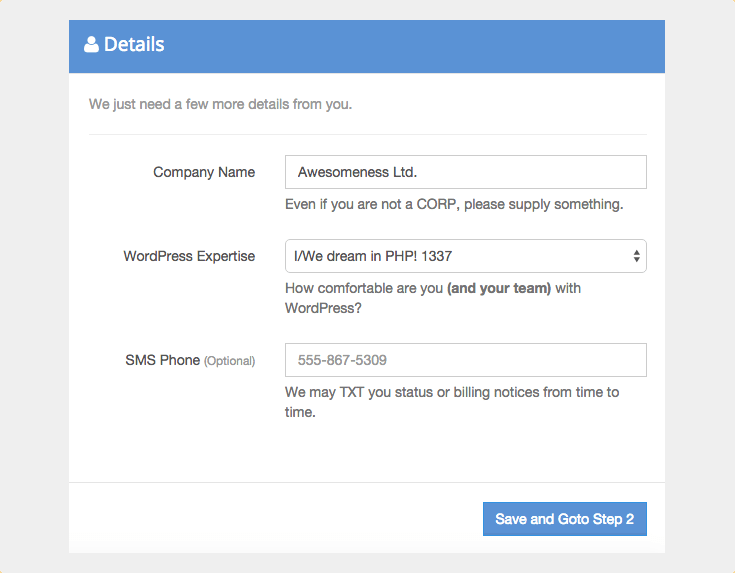This screenshot has height=573, width=735.
Task: Select the "I/We dream in PHP! 1337" value
Action: 375,256
